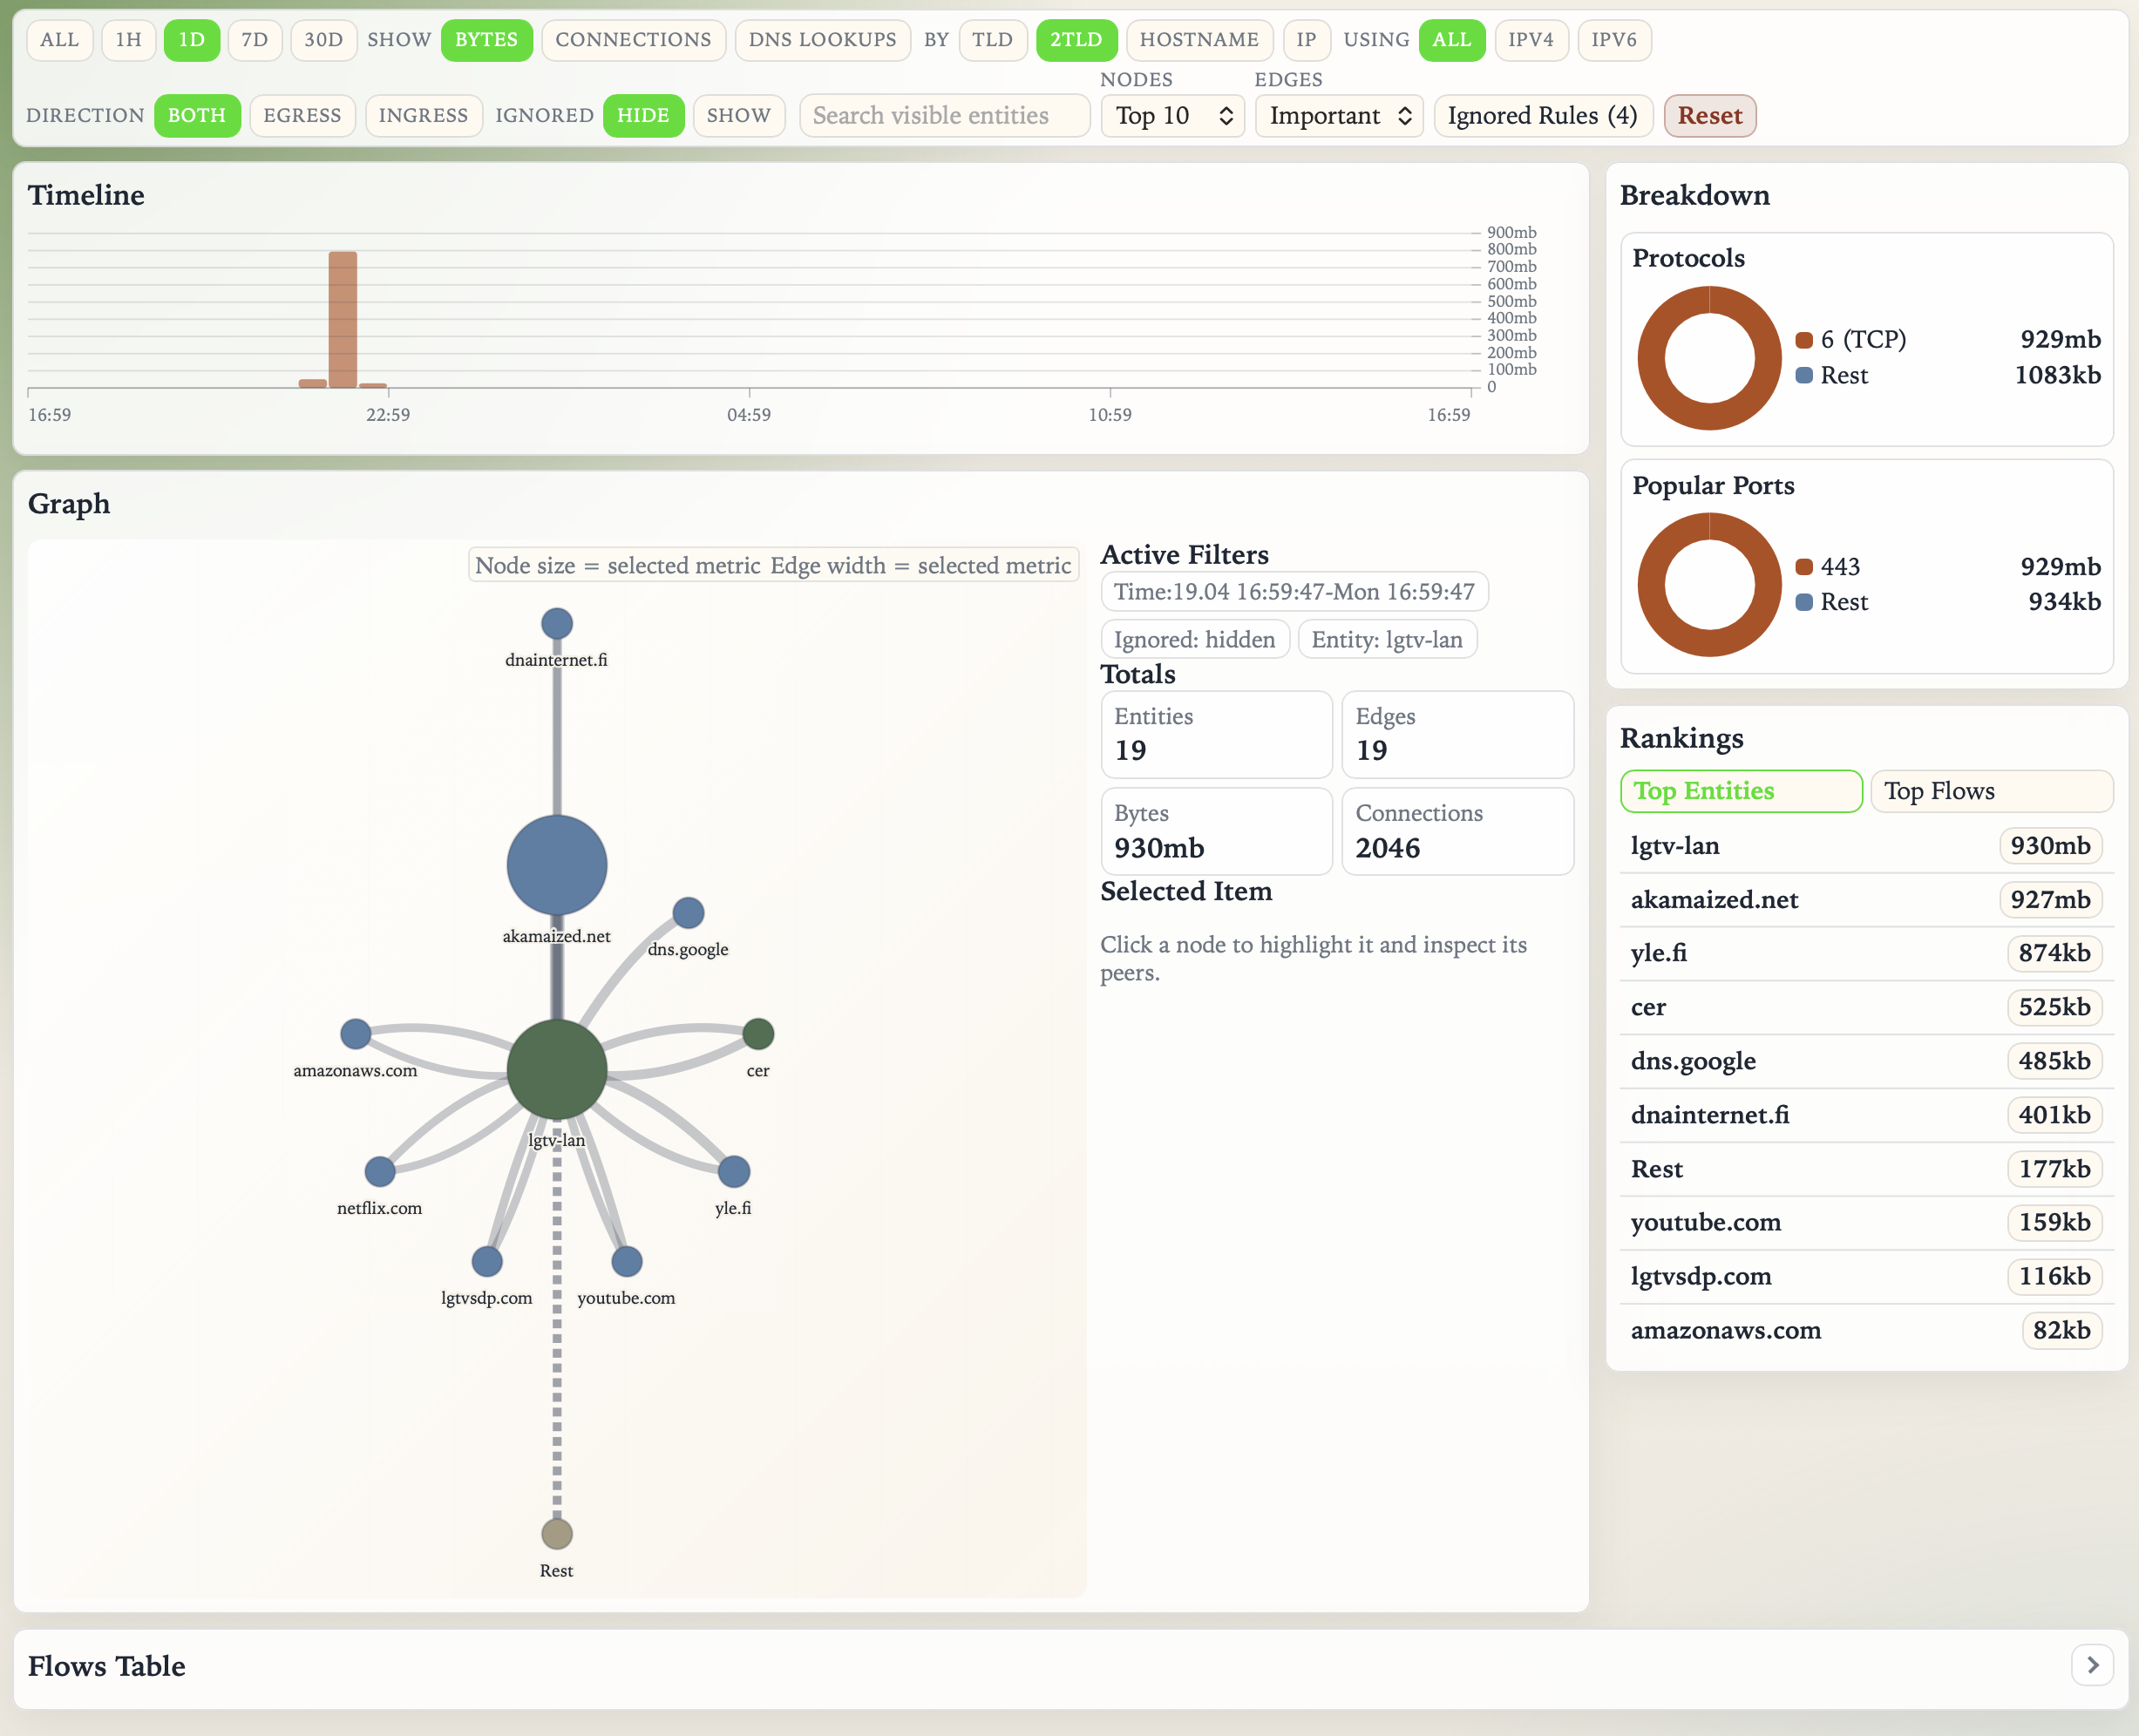Screen dimensions: 2139x1736
Task: Switch to Top Flows tab
Action: (1990, 791)
